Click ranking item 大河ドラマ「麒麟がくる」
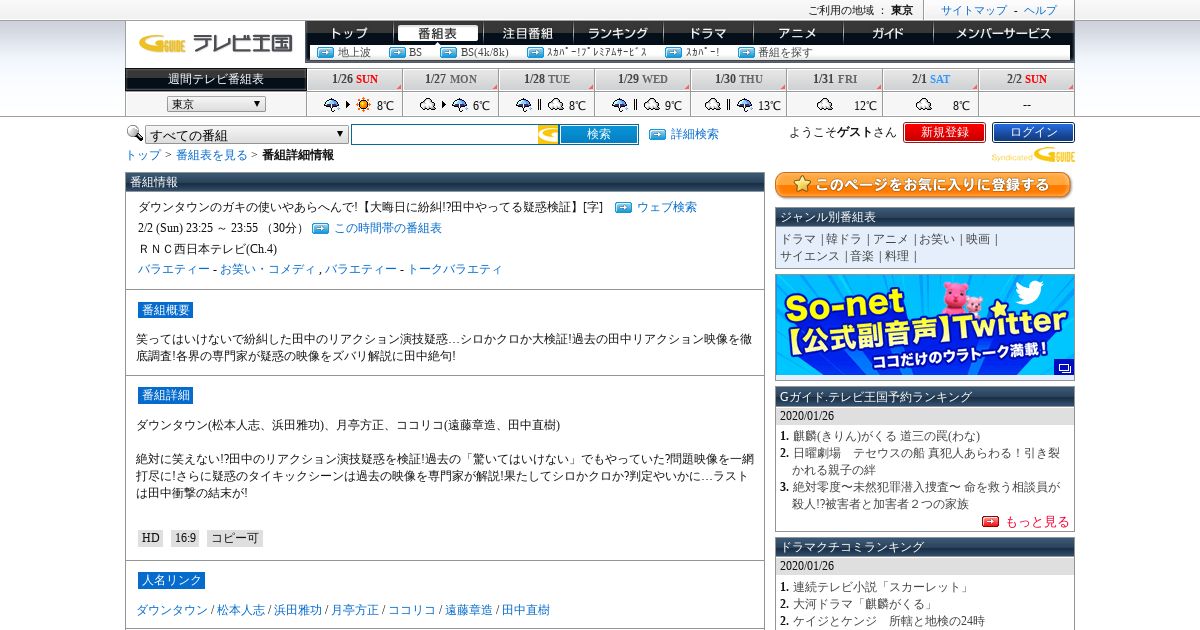Image resolution: width=1200 pixels, height=630 pixels. [x=863, y=604]
